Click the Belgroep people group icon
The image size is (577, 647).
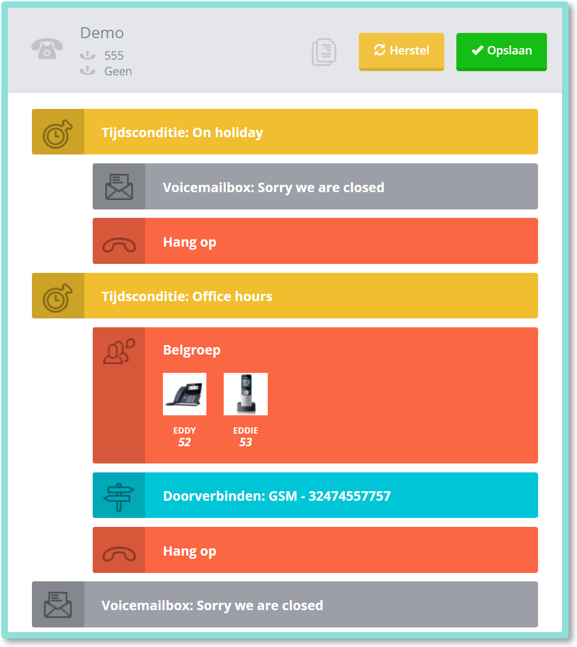point(119,351)
